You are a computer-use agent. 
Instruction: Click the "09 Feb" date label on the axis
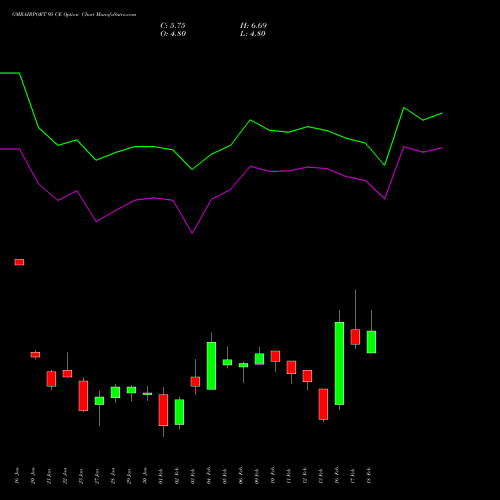point(257,476)
